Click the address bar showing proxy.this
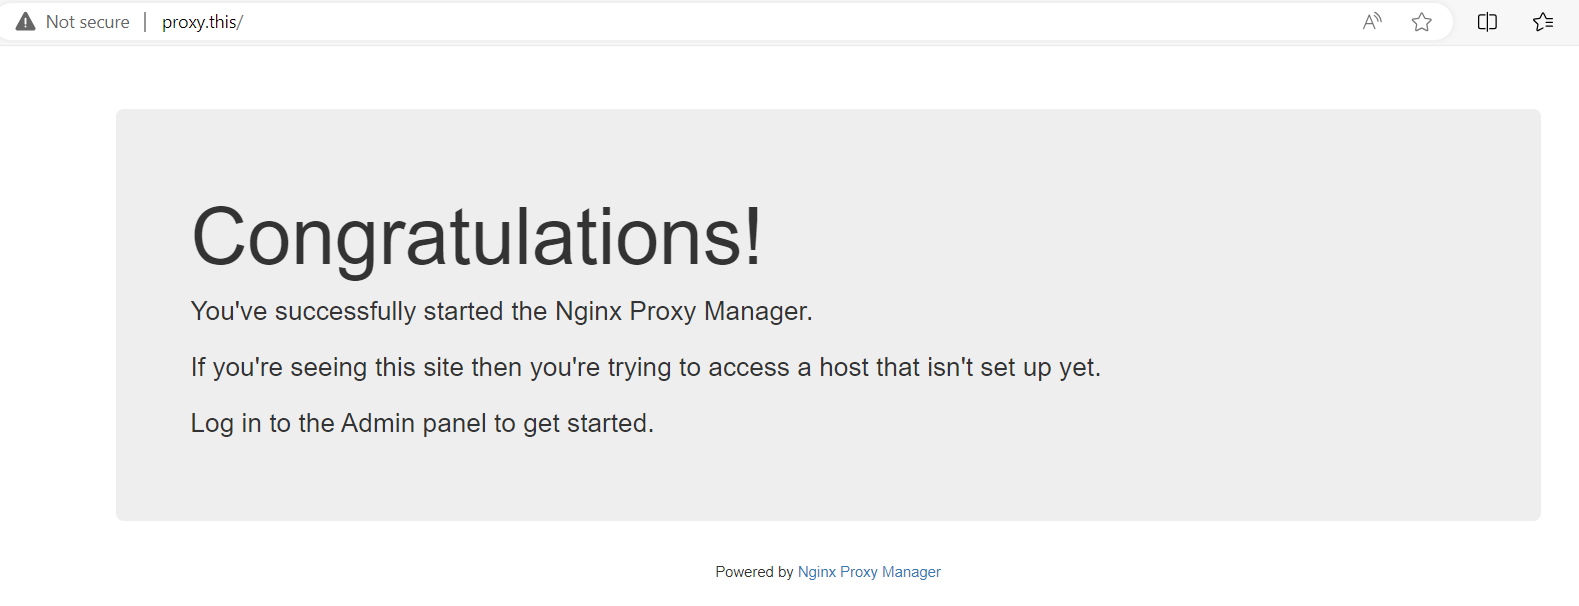 pos(201,21)
